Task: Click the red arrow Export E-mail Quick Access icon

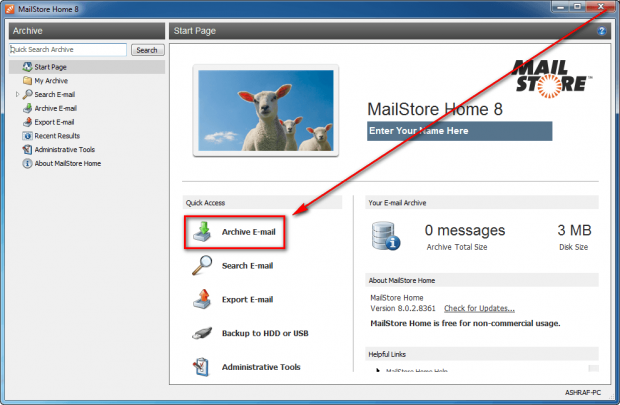Action: tap(202, 299)
